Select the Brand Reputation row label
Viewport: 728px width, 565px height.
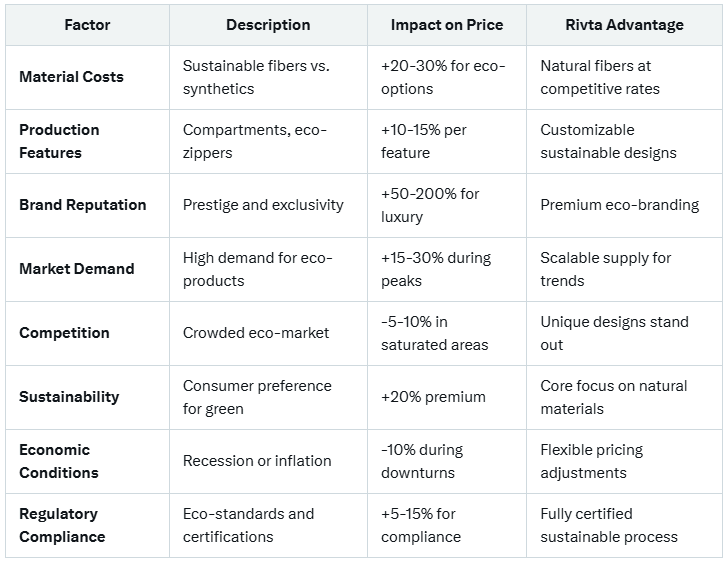point(82,205)
